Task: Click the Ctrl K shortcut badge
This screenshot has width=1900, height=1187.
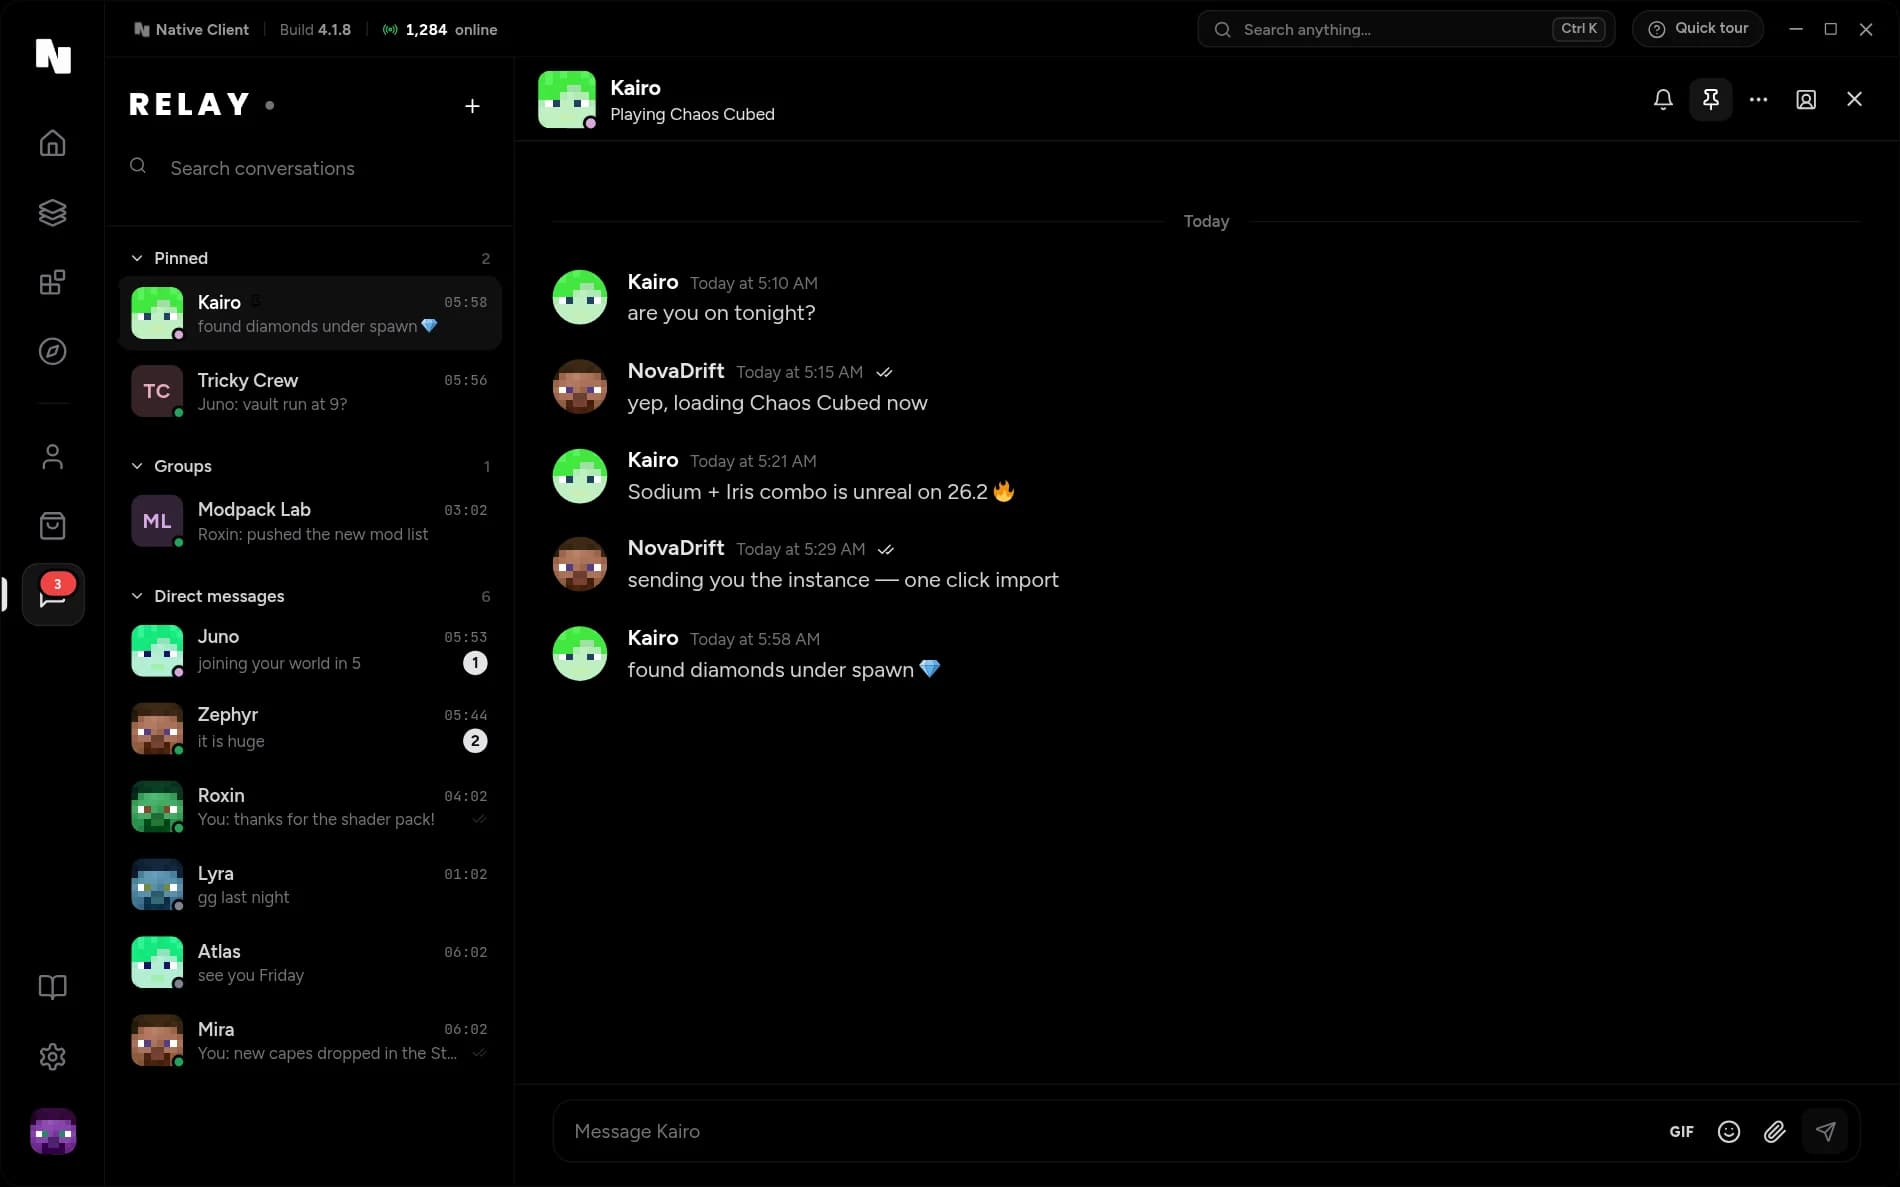Action: [1579, 29]
